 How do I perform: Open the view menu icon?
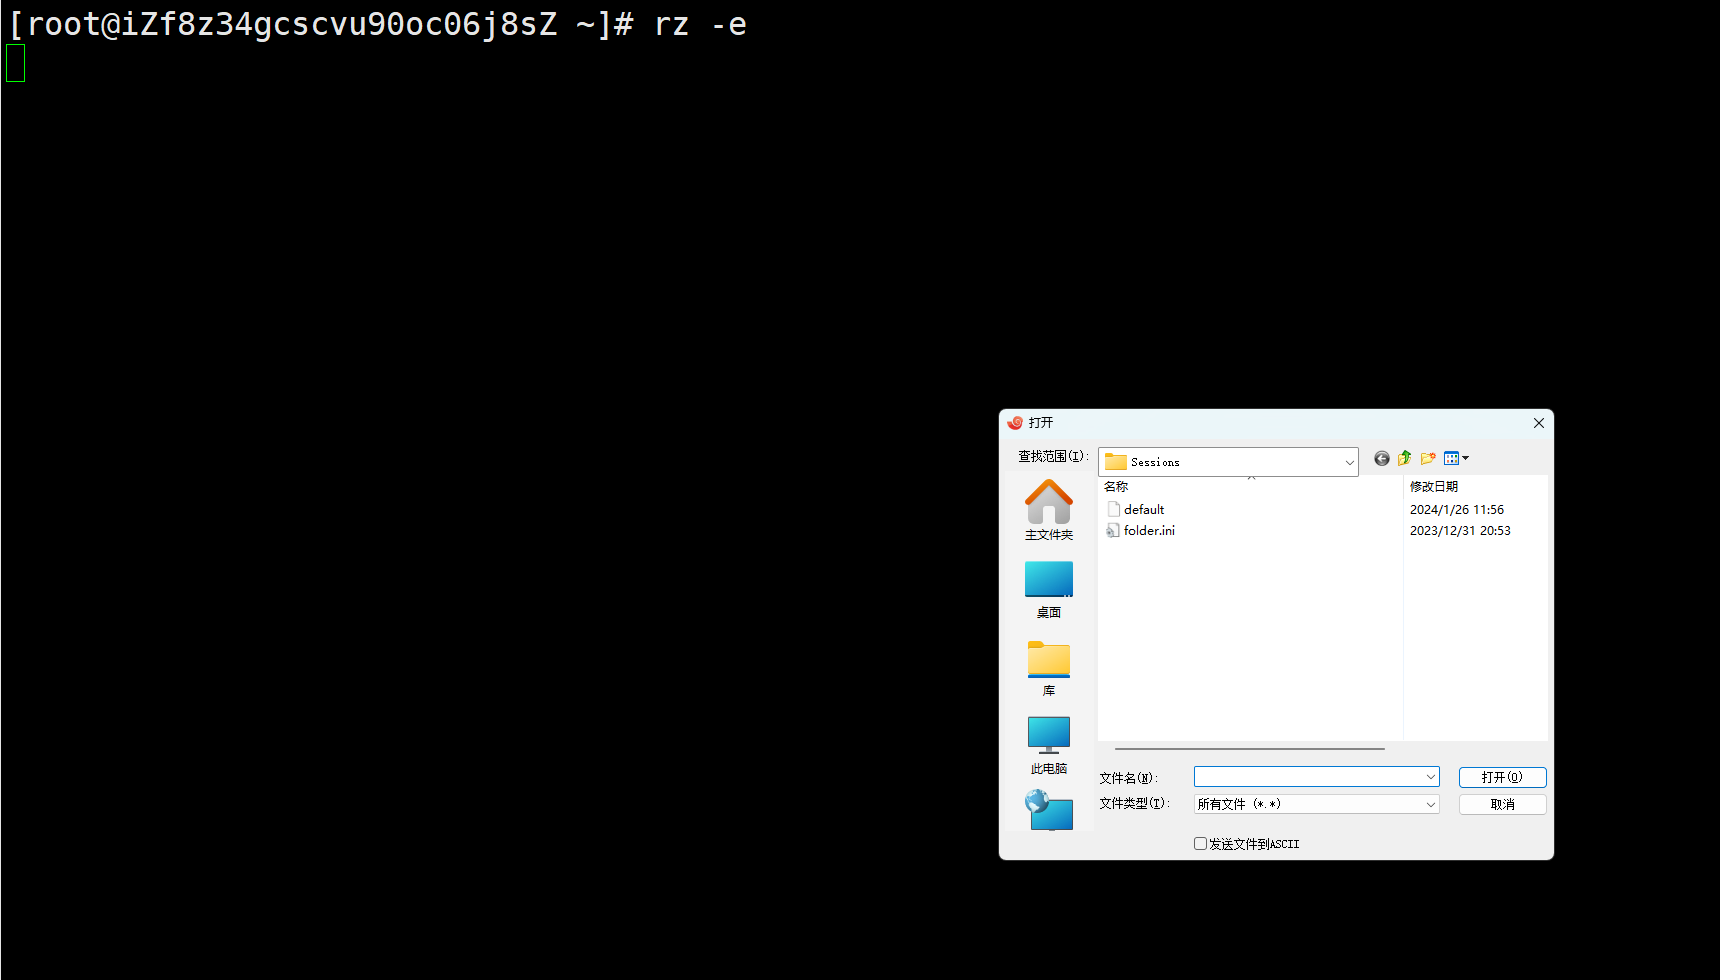[x=1456, y=458]
